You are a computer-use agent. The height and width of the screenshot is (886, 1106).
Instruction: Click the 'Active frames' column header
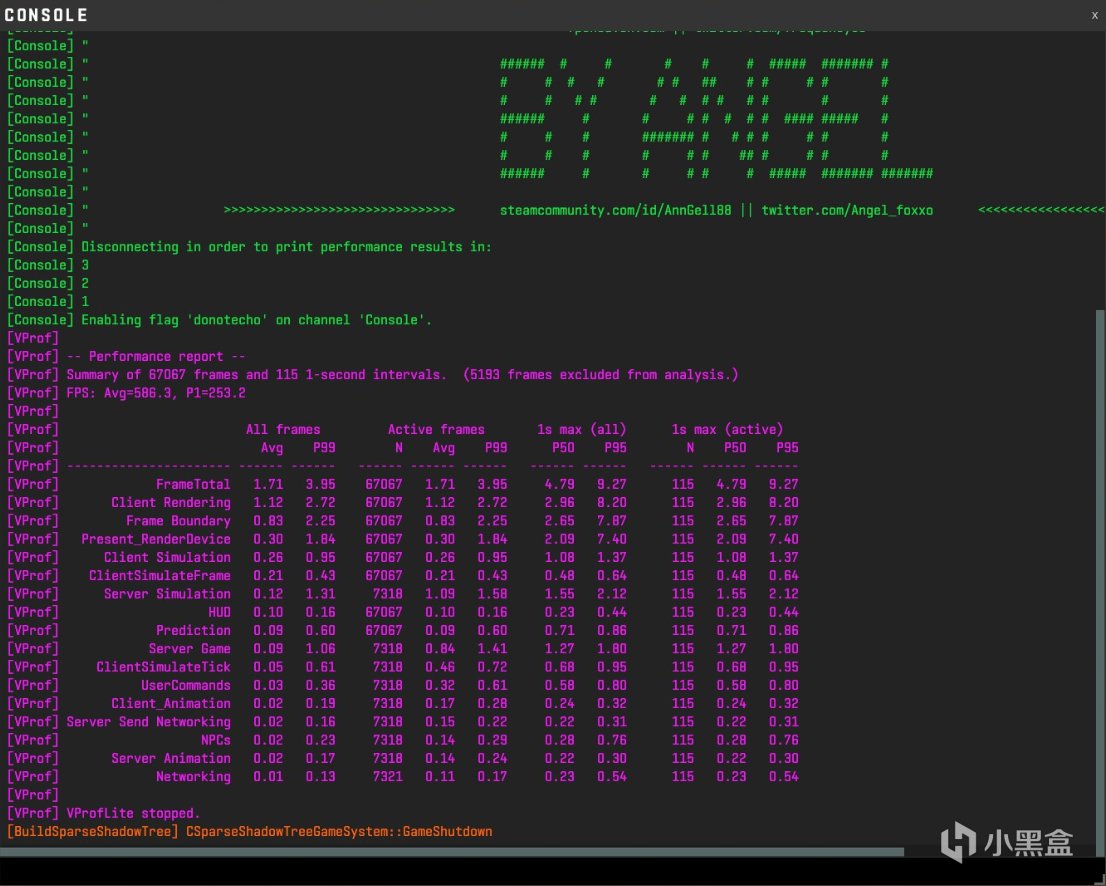436,430
